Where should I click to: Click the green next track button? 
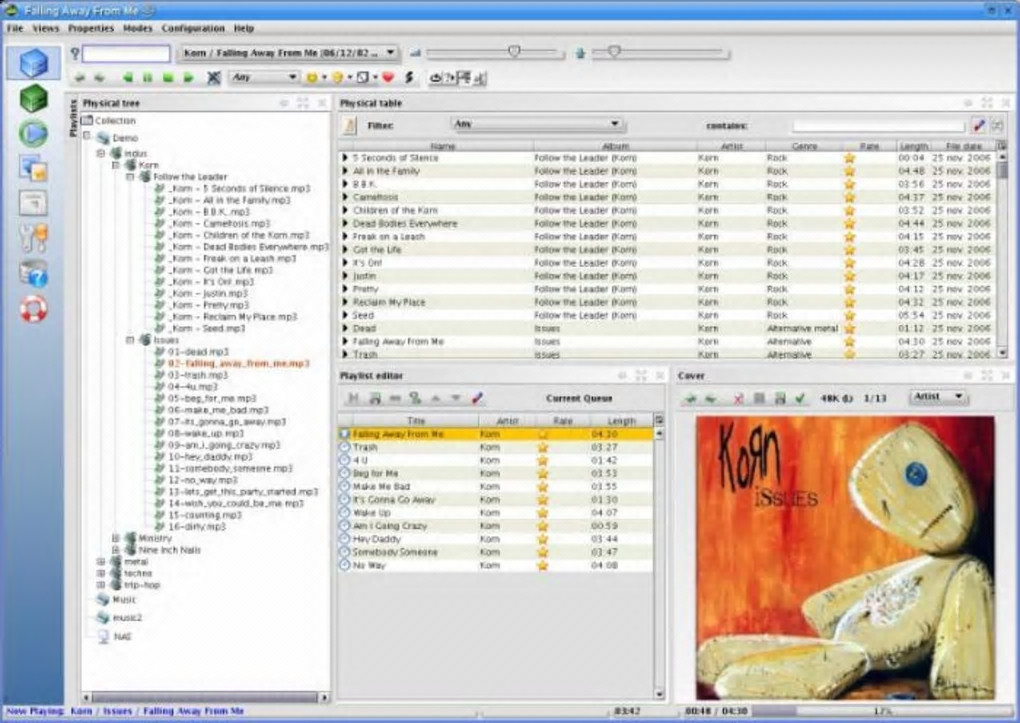coord(189,78)
